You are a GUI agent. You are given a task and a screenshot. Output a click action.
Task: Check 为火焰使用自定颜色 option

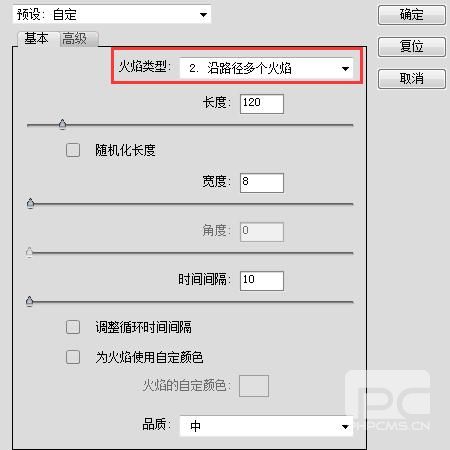(73, 357)
